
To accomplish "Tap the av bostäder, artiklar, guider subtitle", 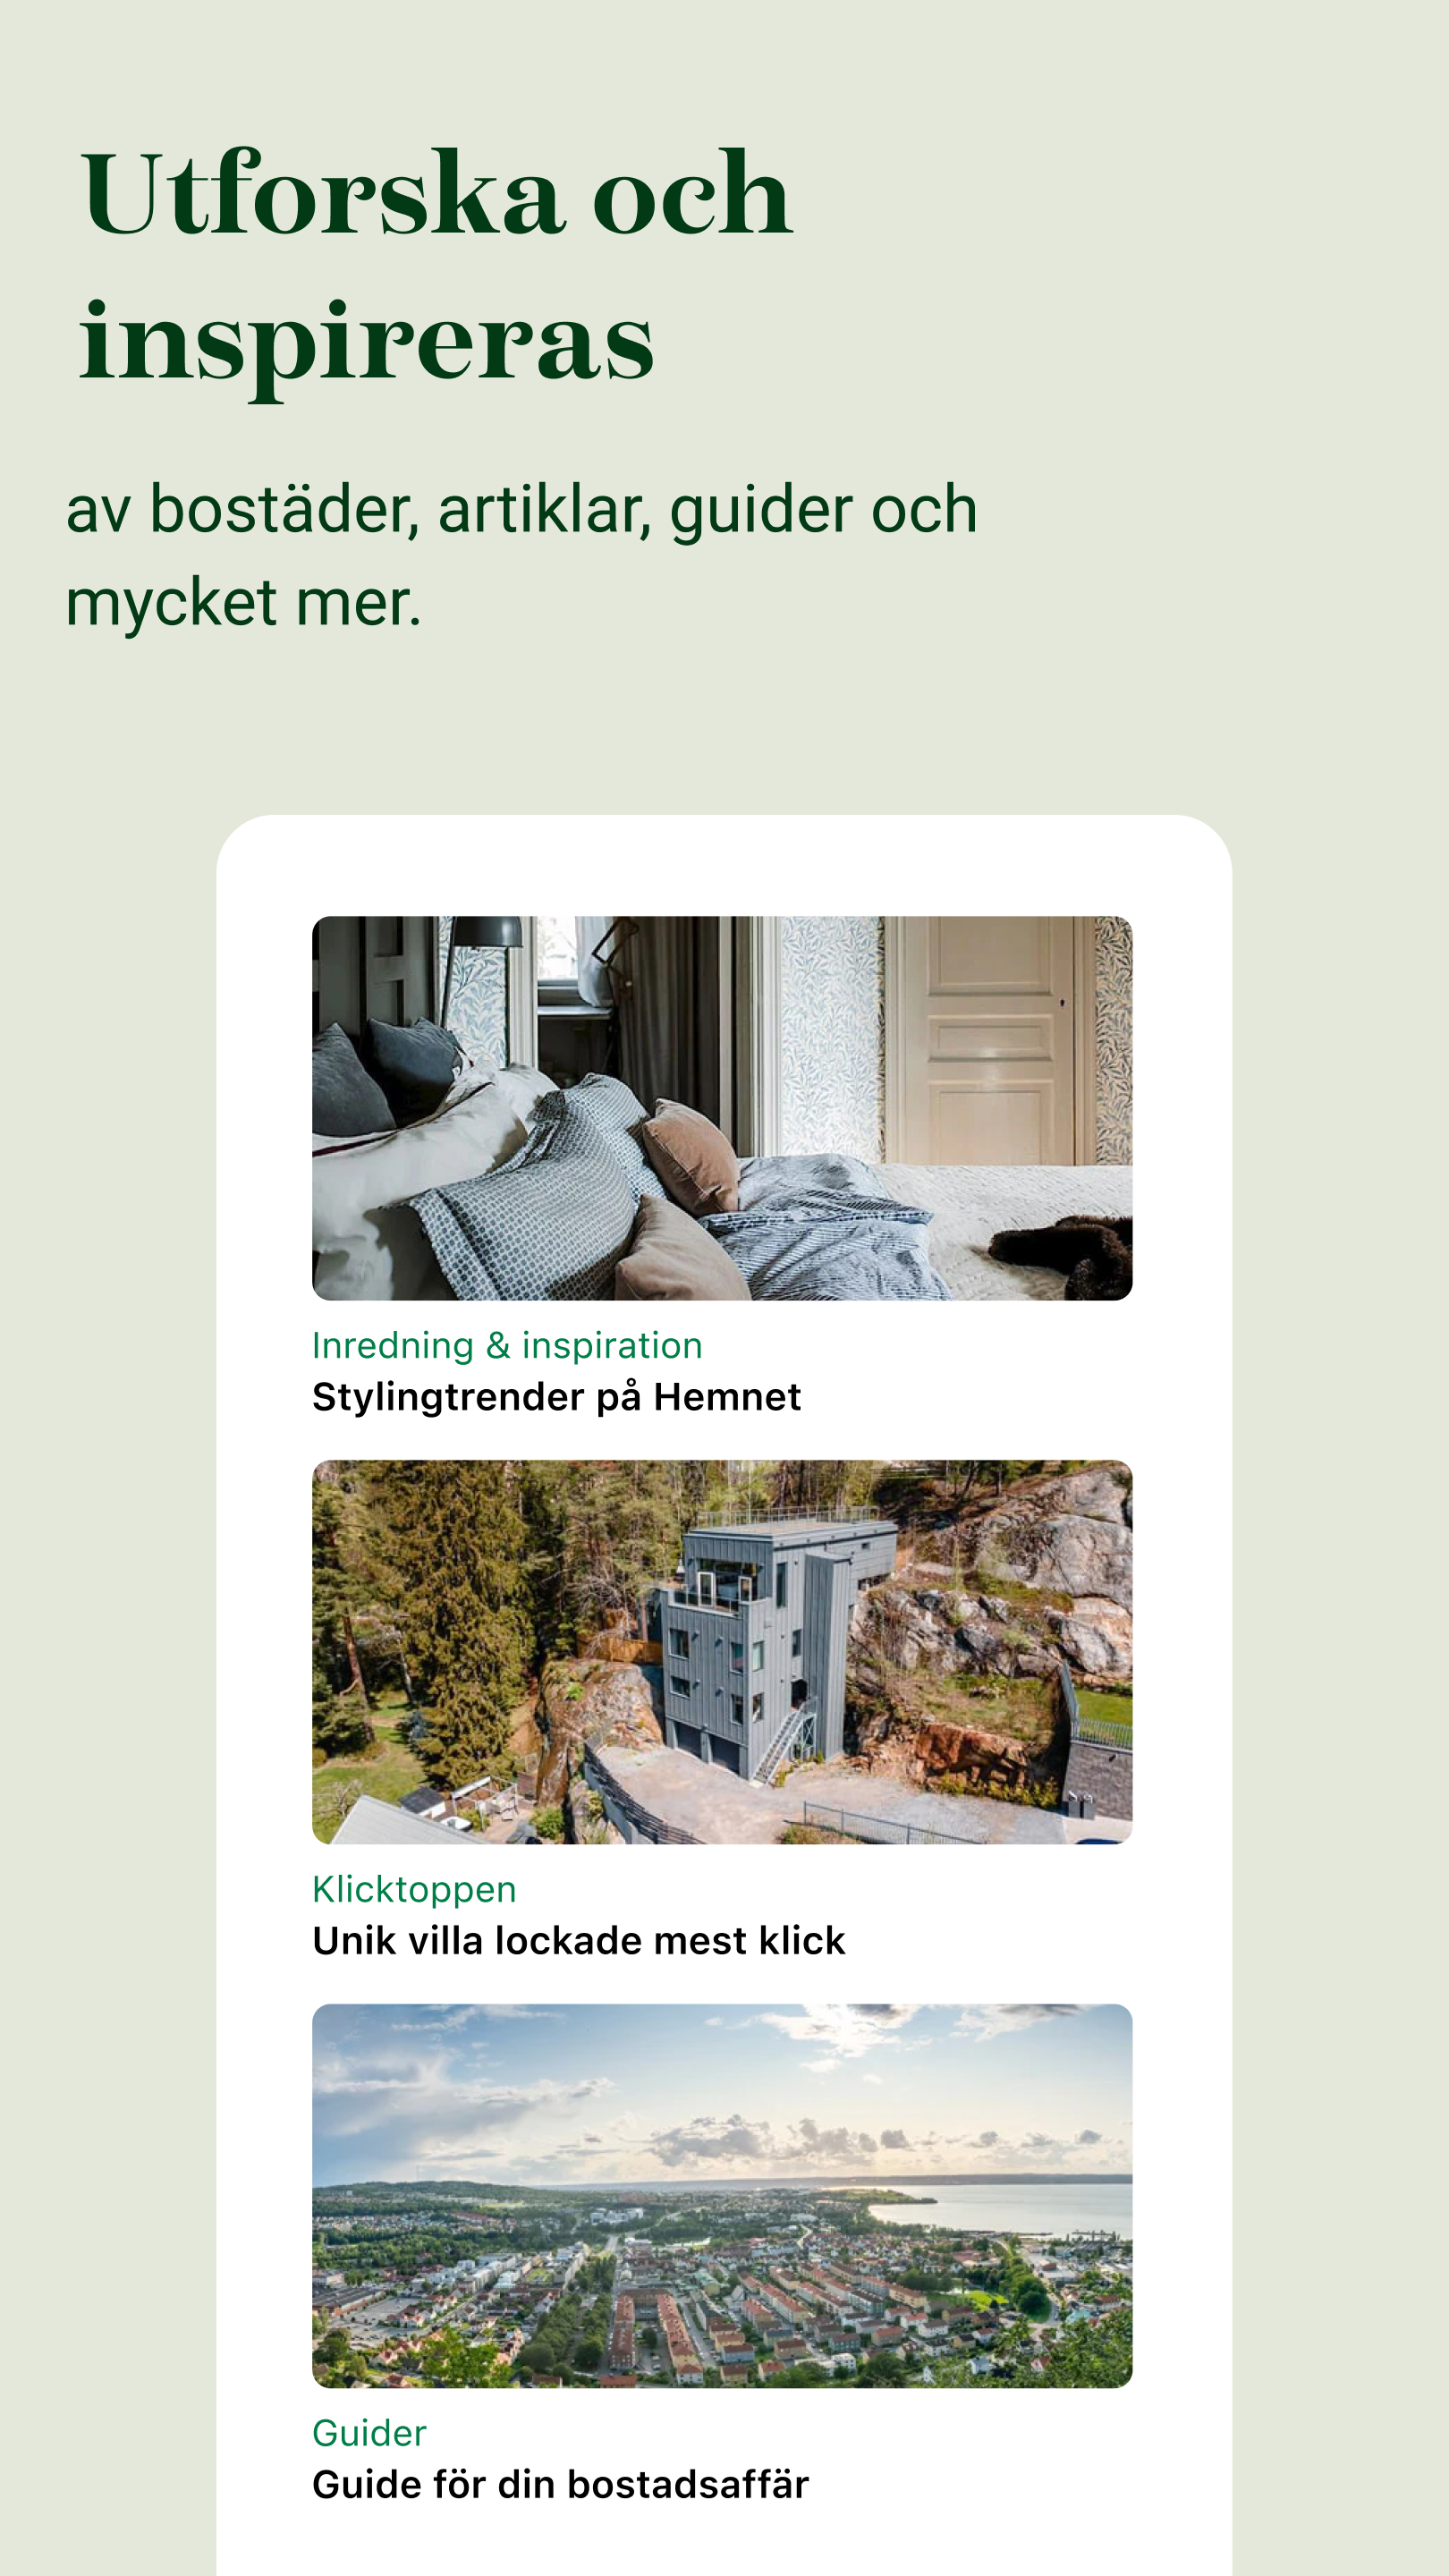I will click(521, 555).
